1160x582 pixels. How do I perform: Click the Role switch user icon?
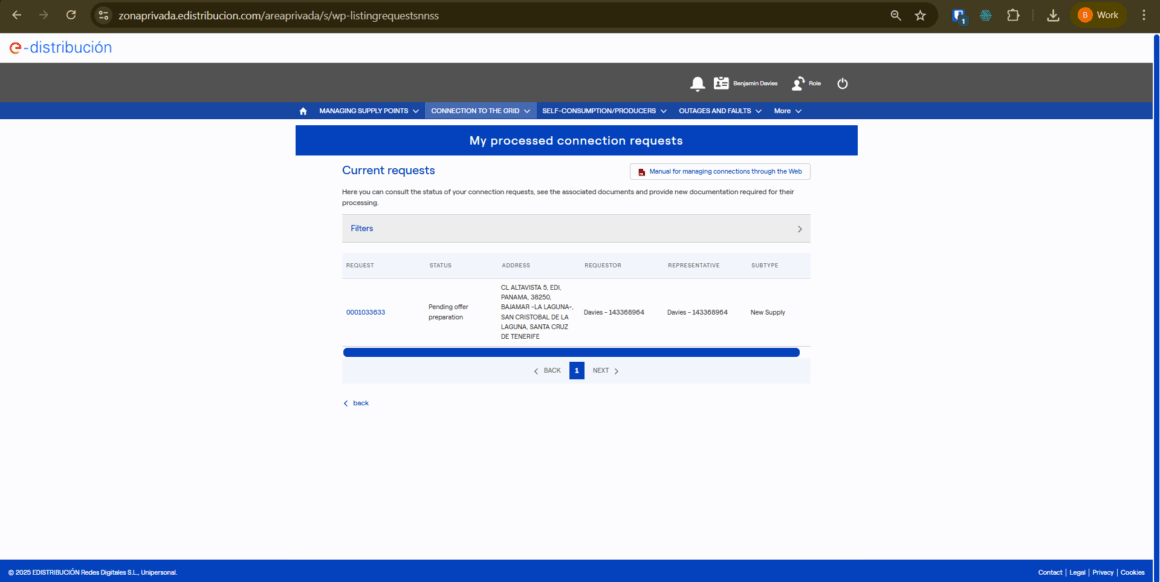[798, 84]
